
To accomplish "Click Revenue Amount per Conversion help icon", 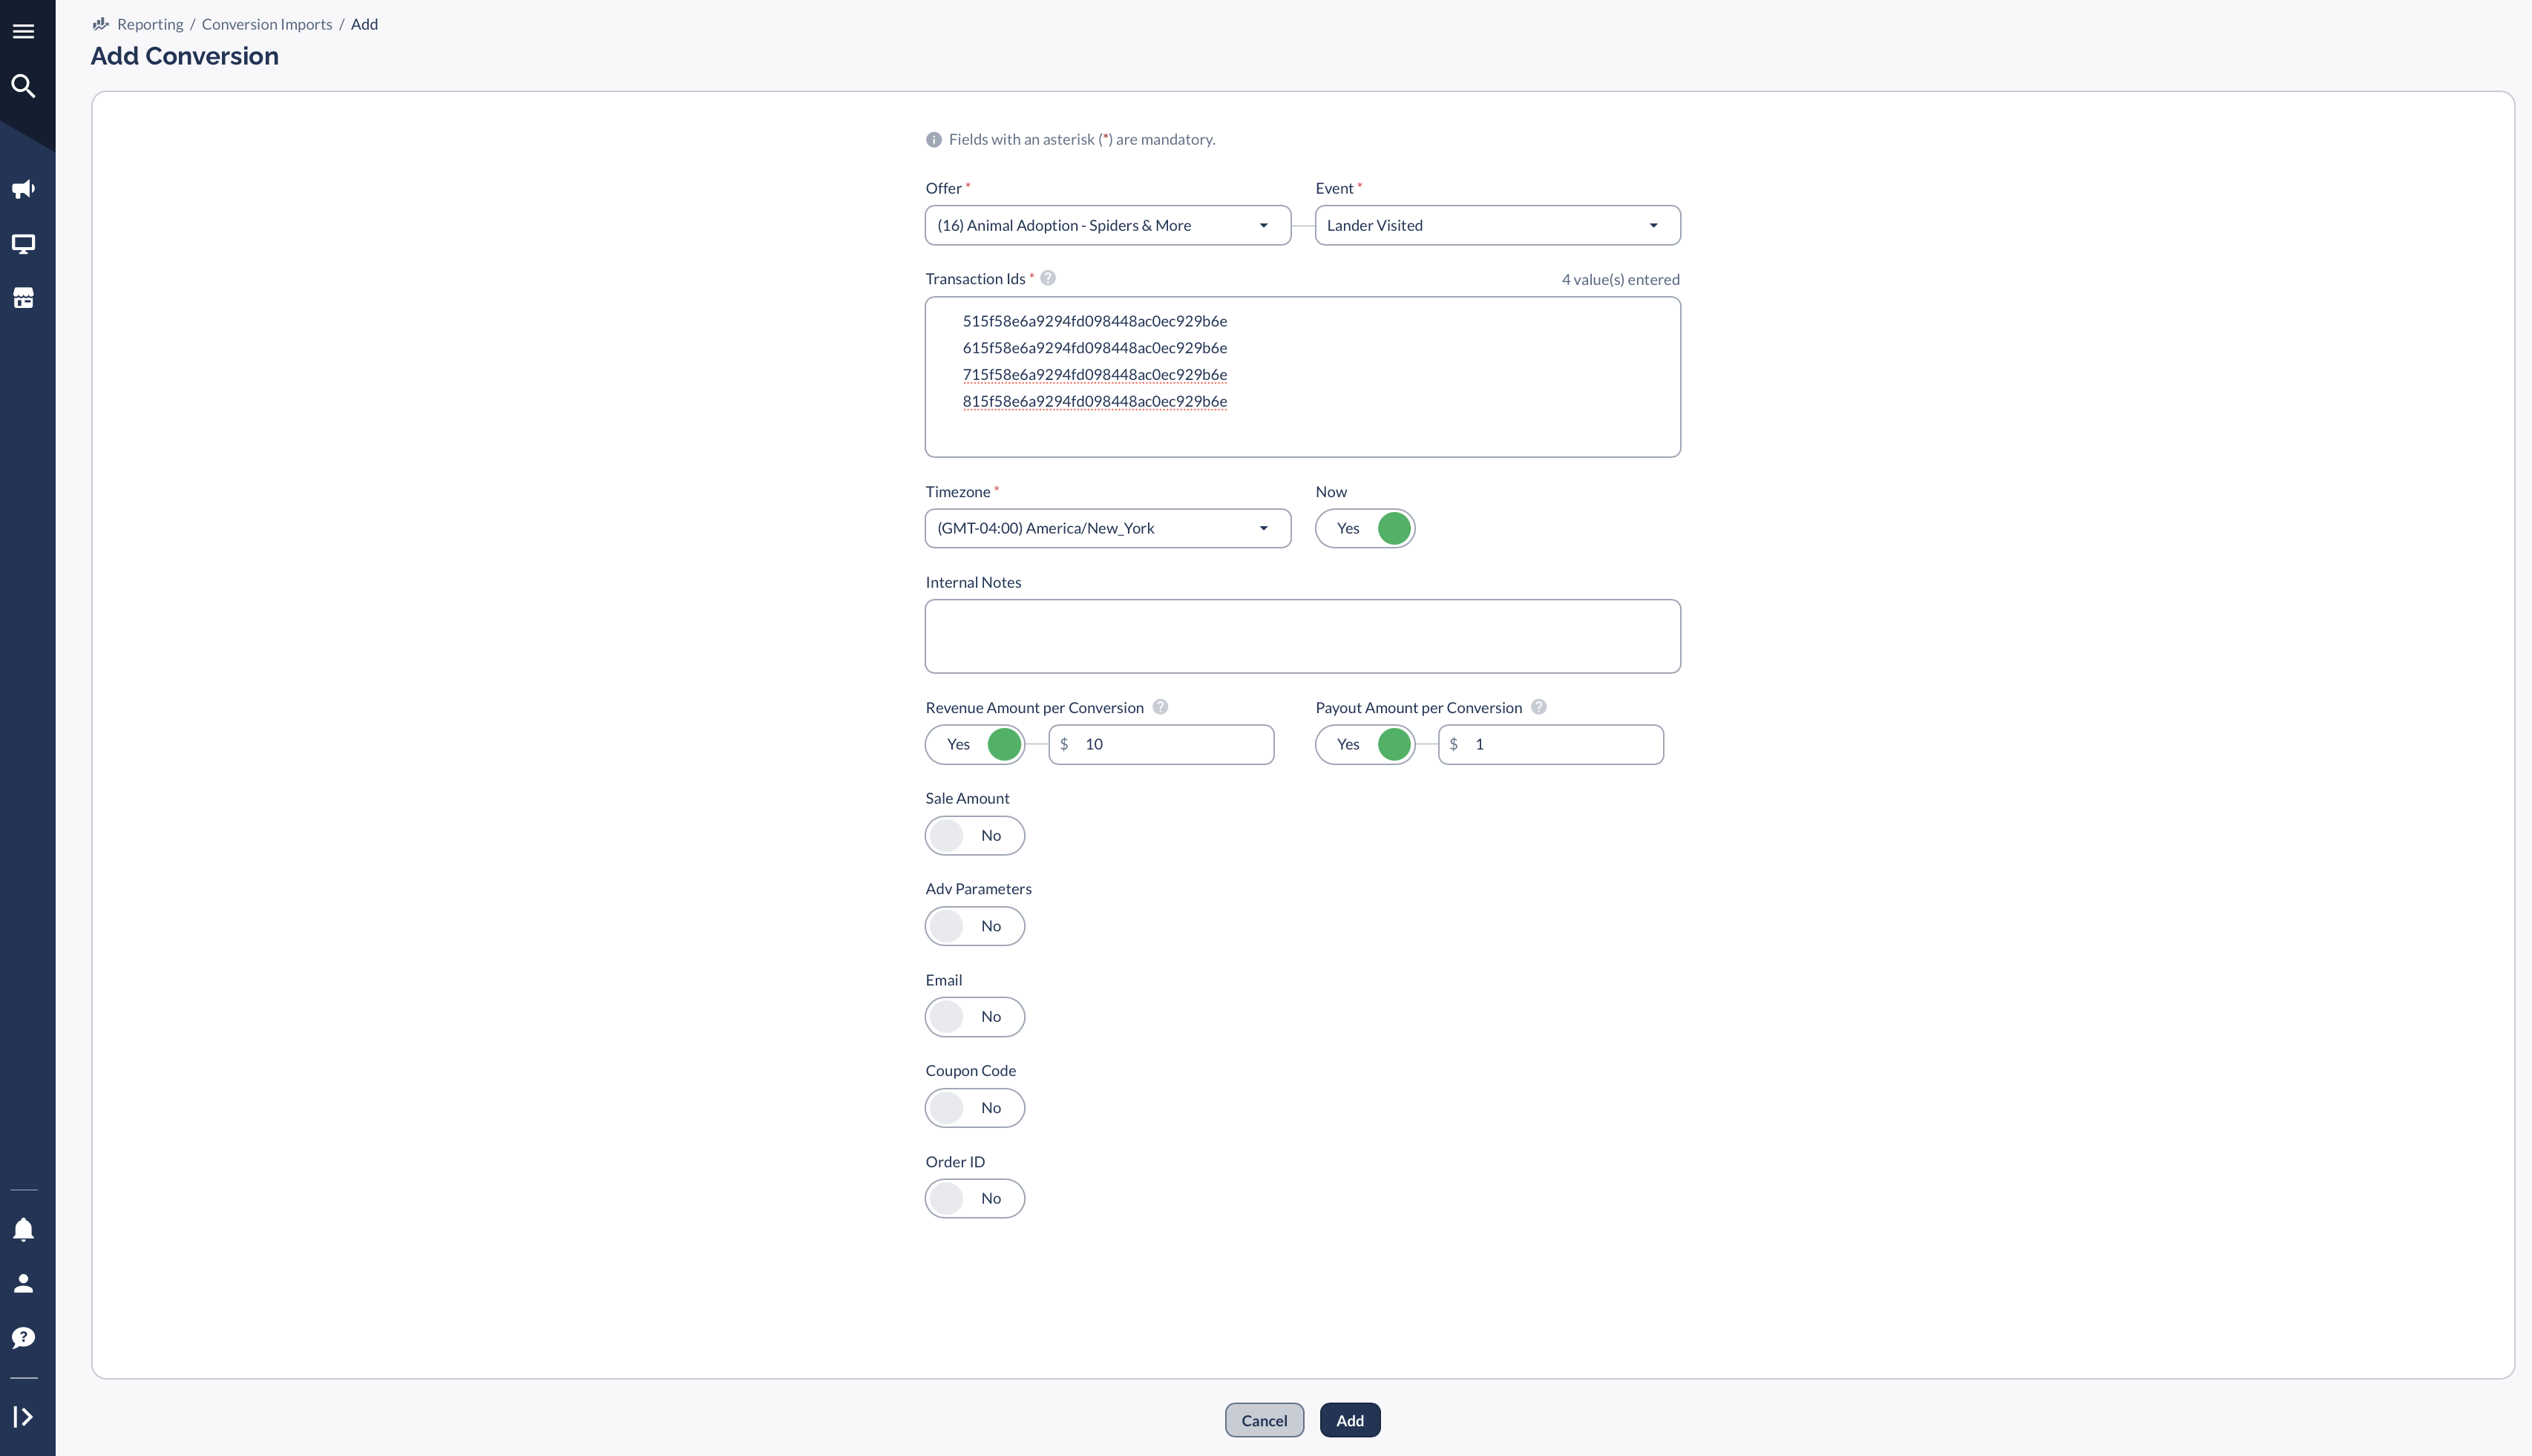I will pyautogui.click(x=1160, y=707).
